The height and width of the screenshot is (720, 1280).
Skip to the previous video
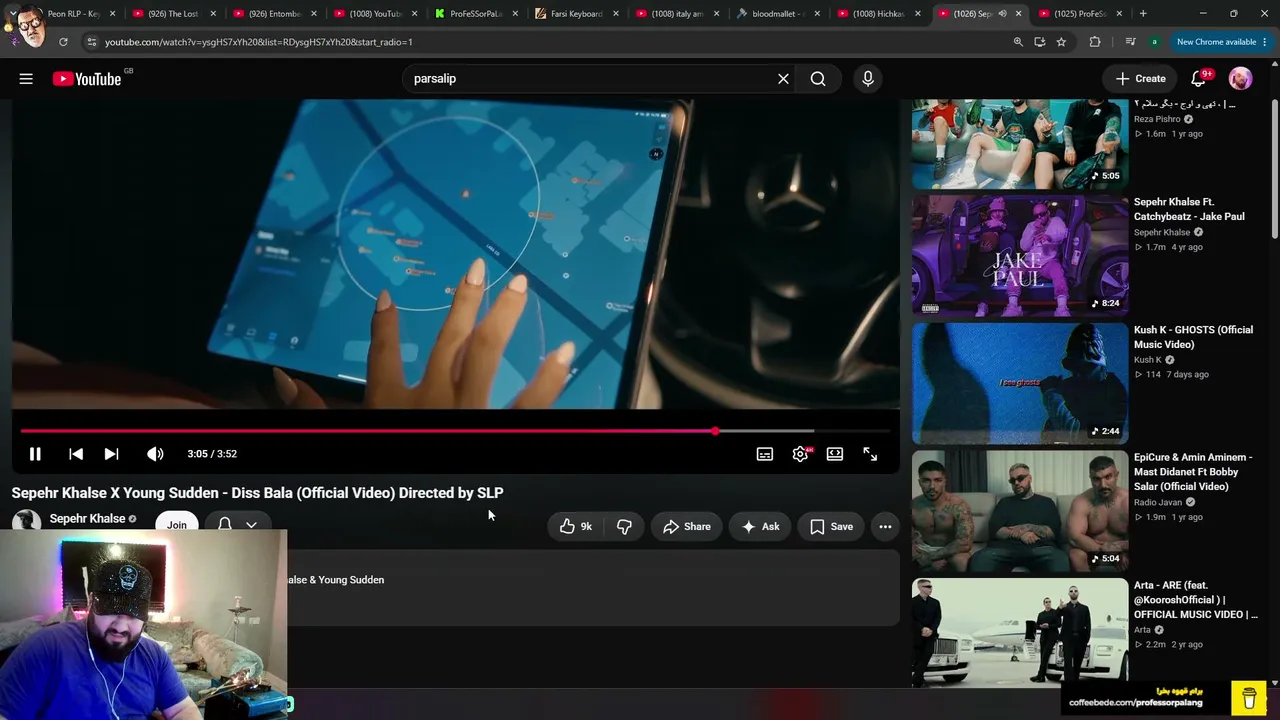[76, 454]
